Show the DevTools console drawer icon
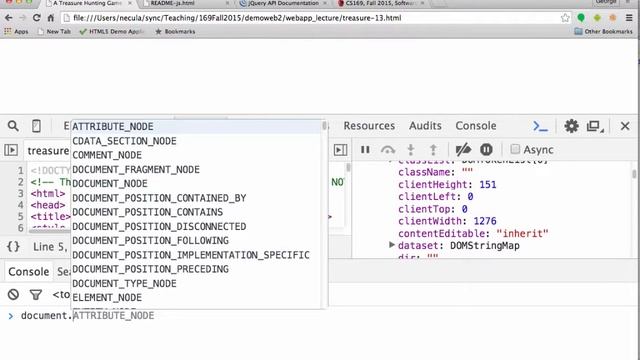640x360 pixels. (540, 126)
